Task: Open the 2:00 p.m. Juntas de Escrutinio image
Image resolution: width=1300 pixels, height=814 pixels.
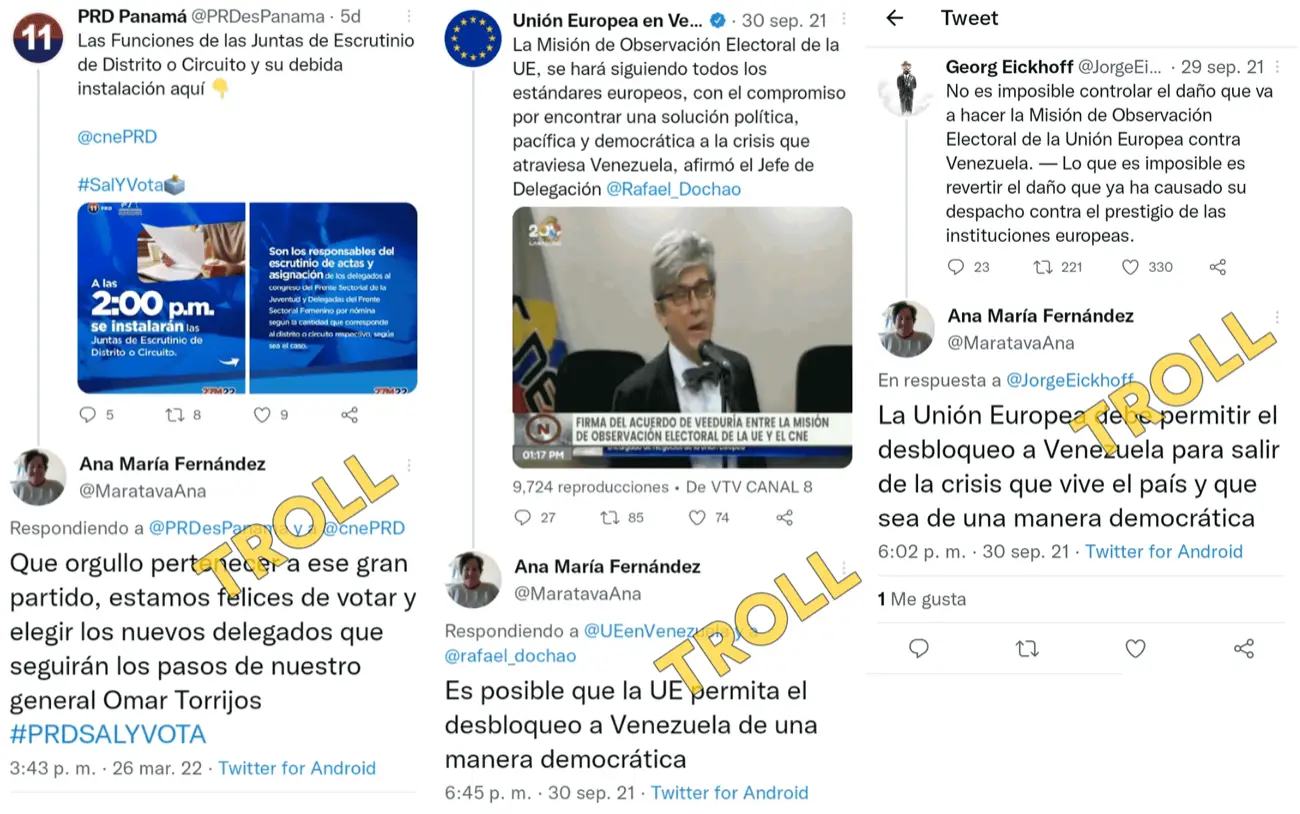Action: point(161,298)
